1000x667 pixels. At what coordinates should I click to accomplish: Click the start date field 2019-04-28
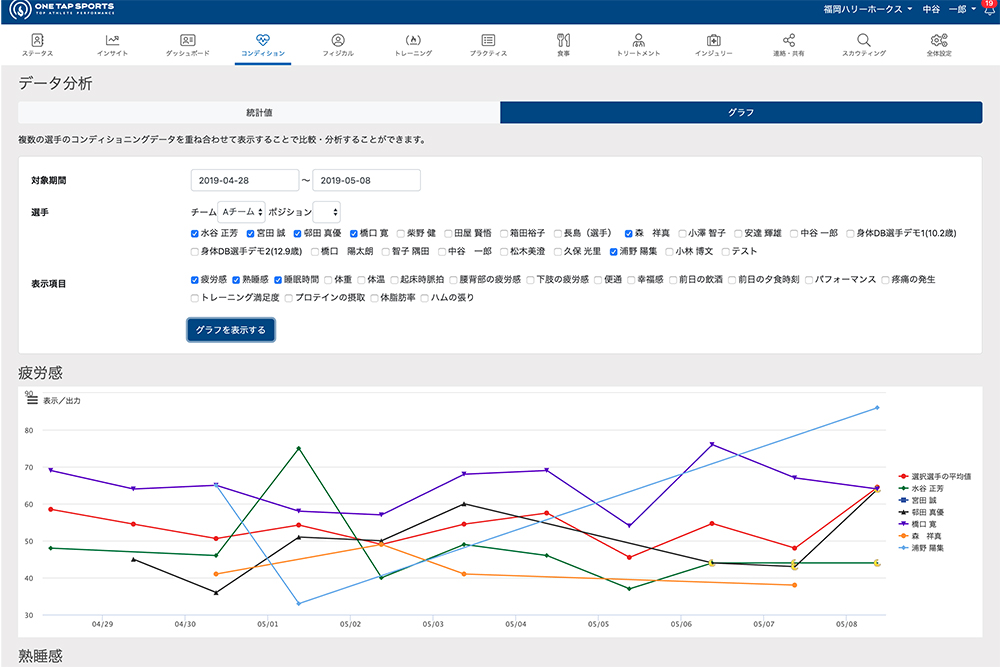(x=244, y=180)
